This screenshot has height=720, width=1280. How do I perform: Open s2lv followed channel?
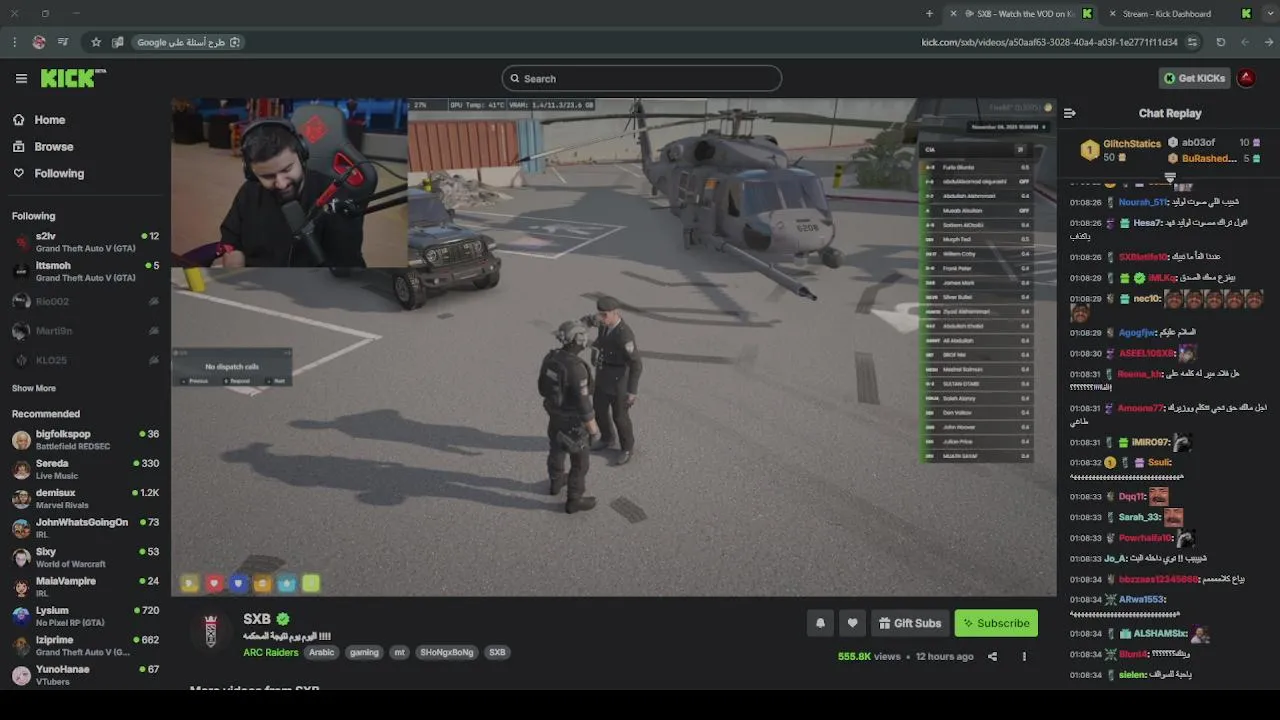pos(85,242)
